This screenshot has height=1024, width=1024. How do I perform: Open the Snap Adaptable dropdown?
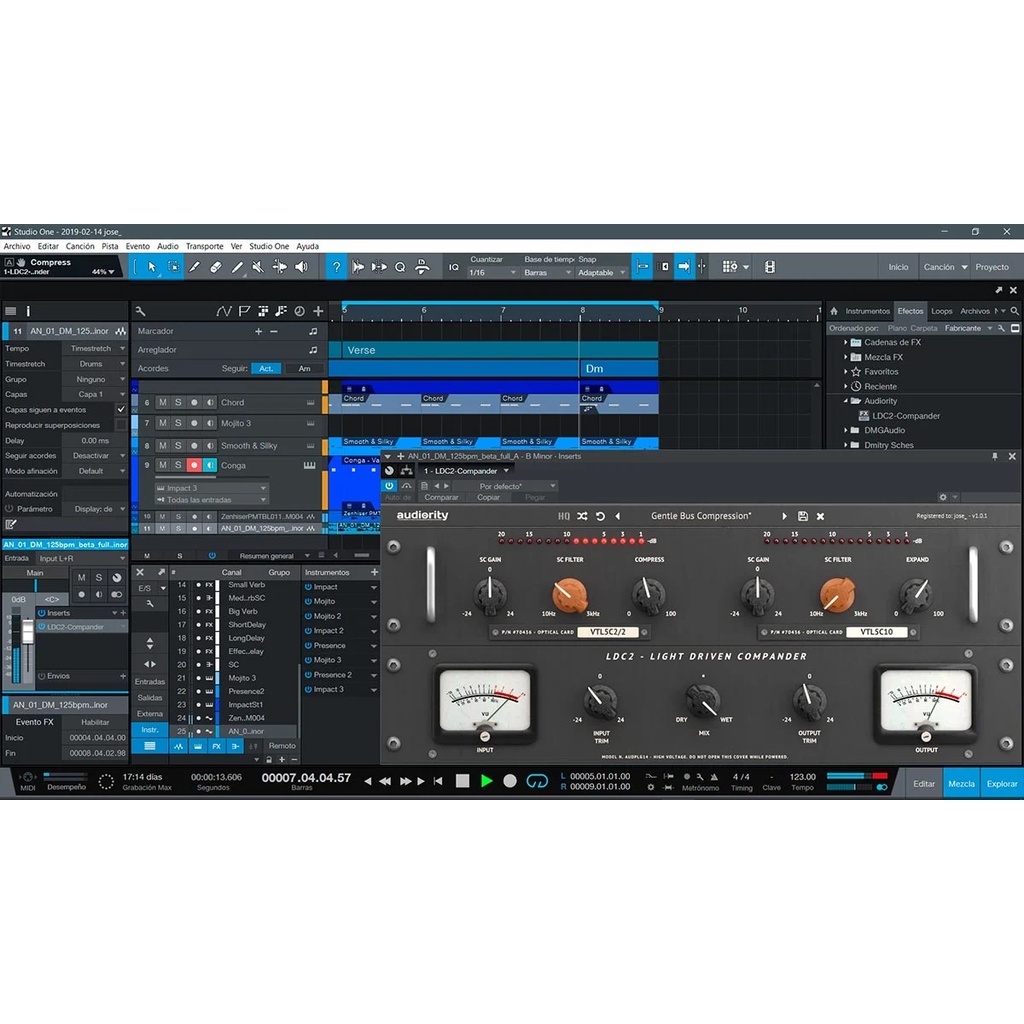(601, 272)
